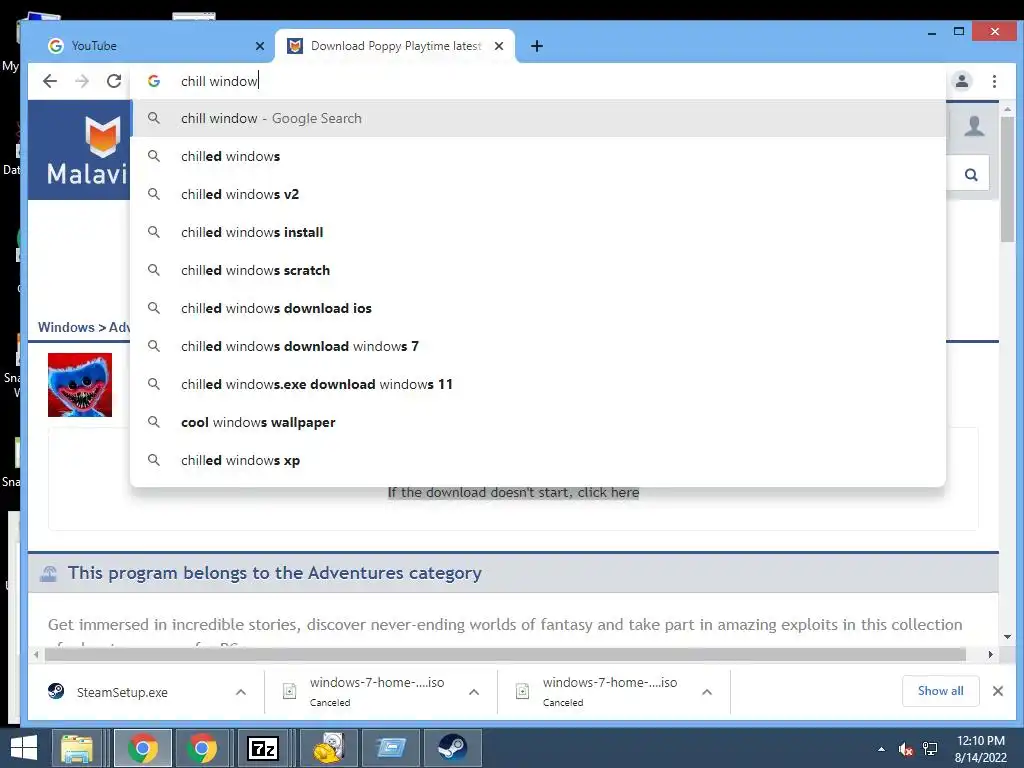Screen dimensions: 1024x768
Task: Click the forward navigation arrow
Action: click(x=82, y=81)
